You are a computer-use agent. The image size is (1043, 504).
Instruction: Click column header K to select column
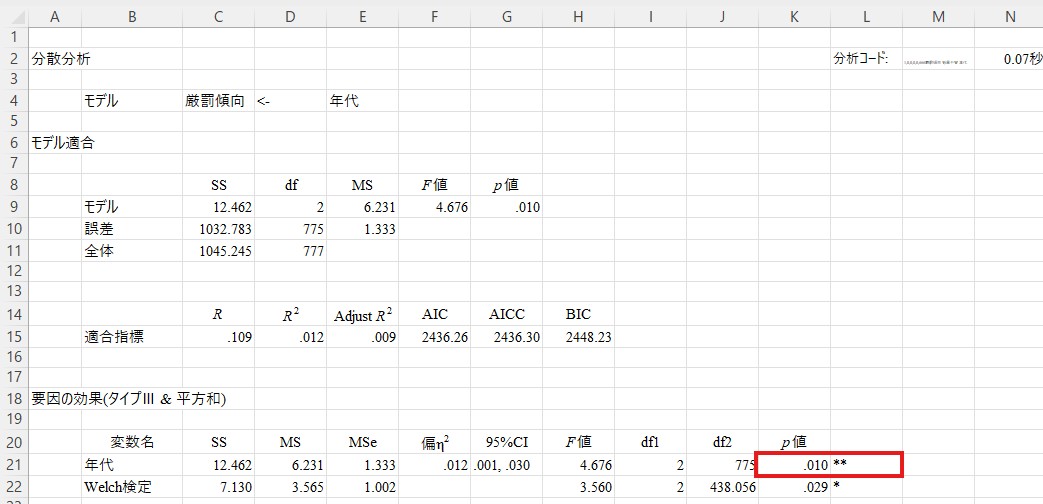click(x=793, y=16)
